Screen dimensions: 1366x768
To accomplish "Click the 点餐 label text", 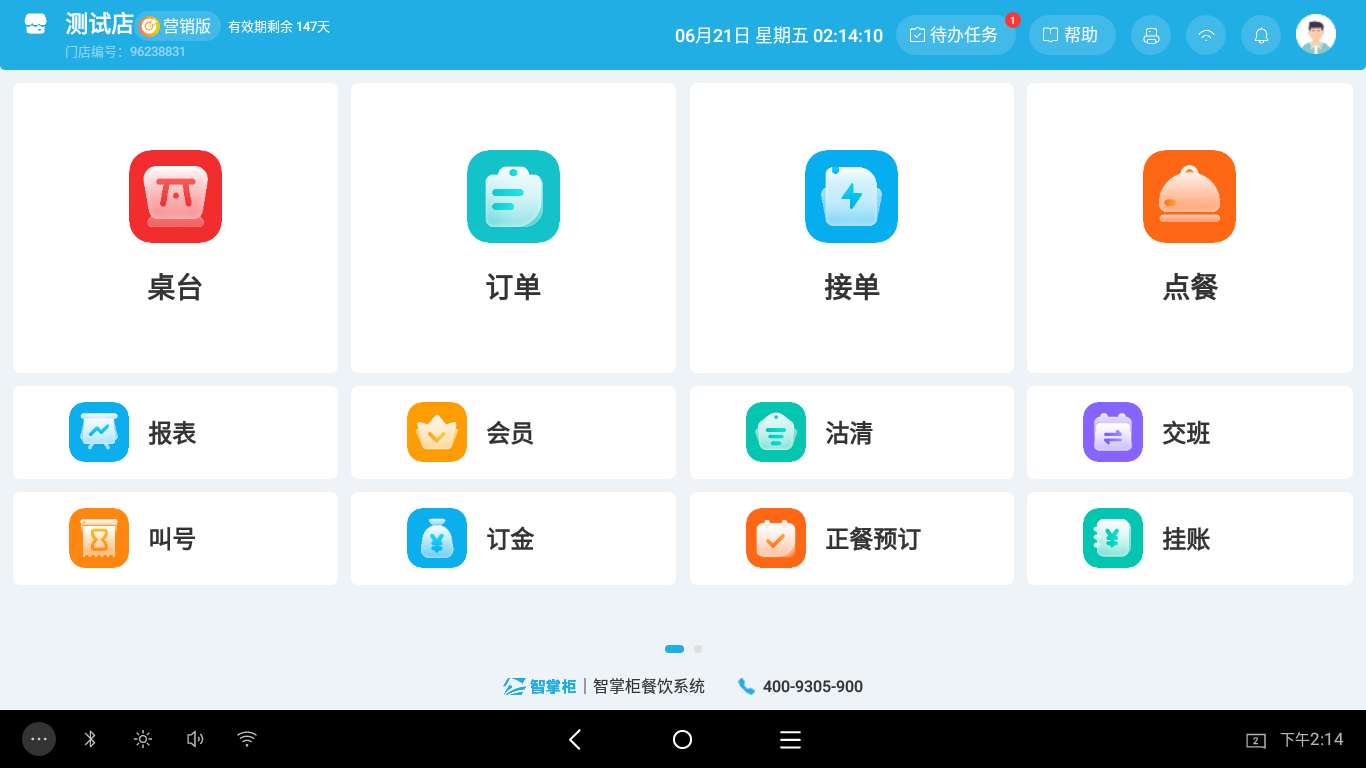I will (1189, 288).
